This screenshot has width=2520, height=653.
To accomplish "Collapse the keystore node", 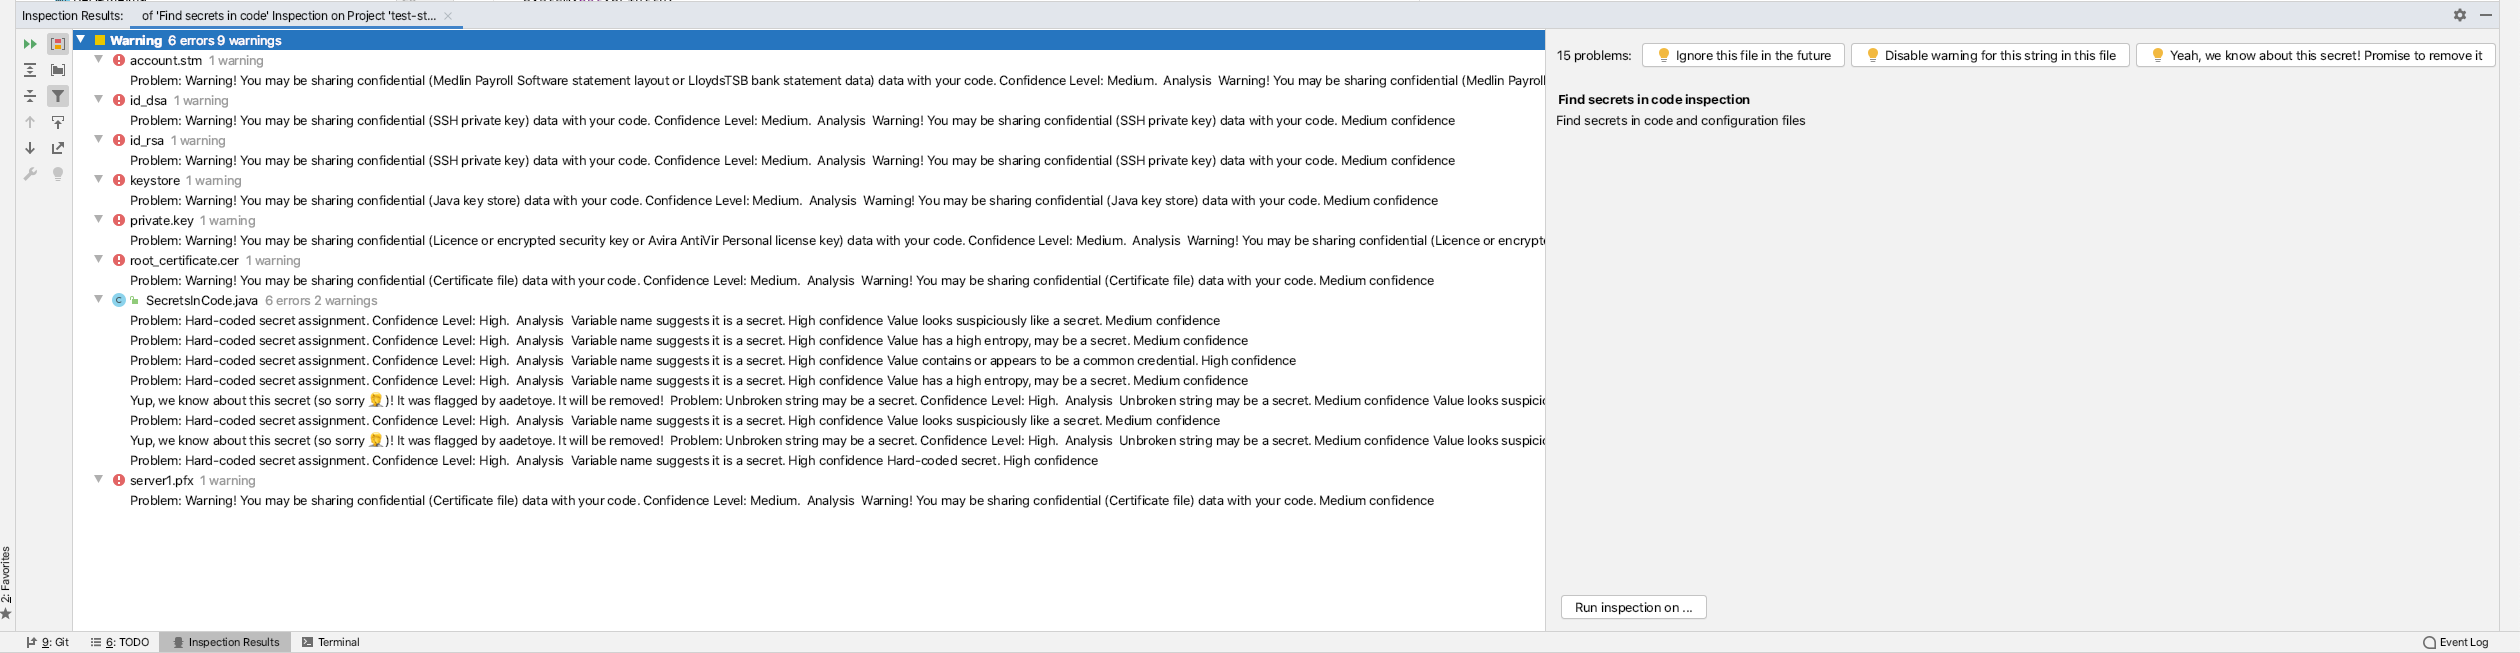I will coord(99,180).
